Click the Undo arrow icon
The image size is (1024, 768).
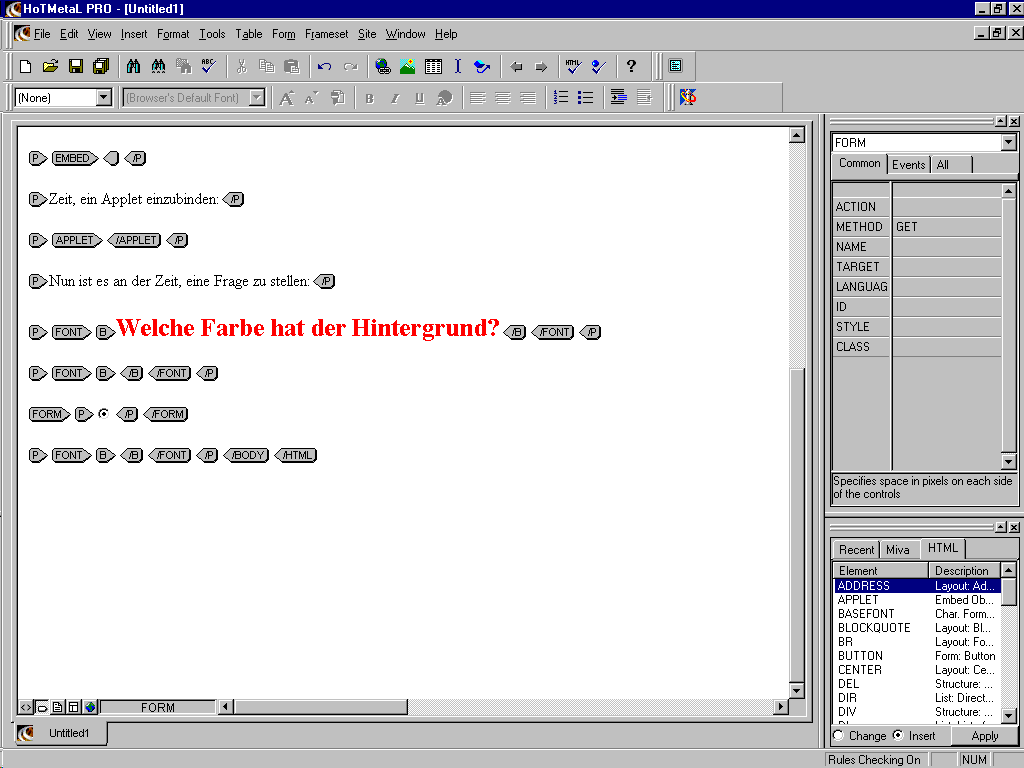click(324, 67)
